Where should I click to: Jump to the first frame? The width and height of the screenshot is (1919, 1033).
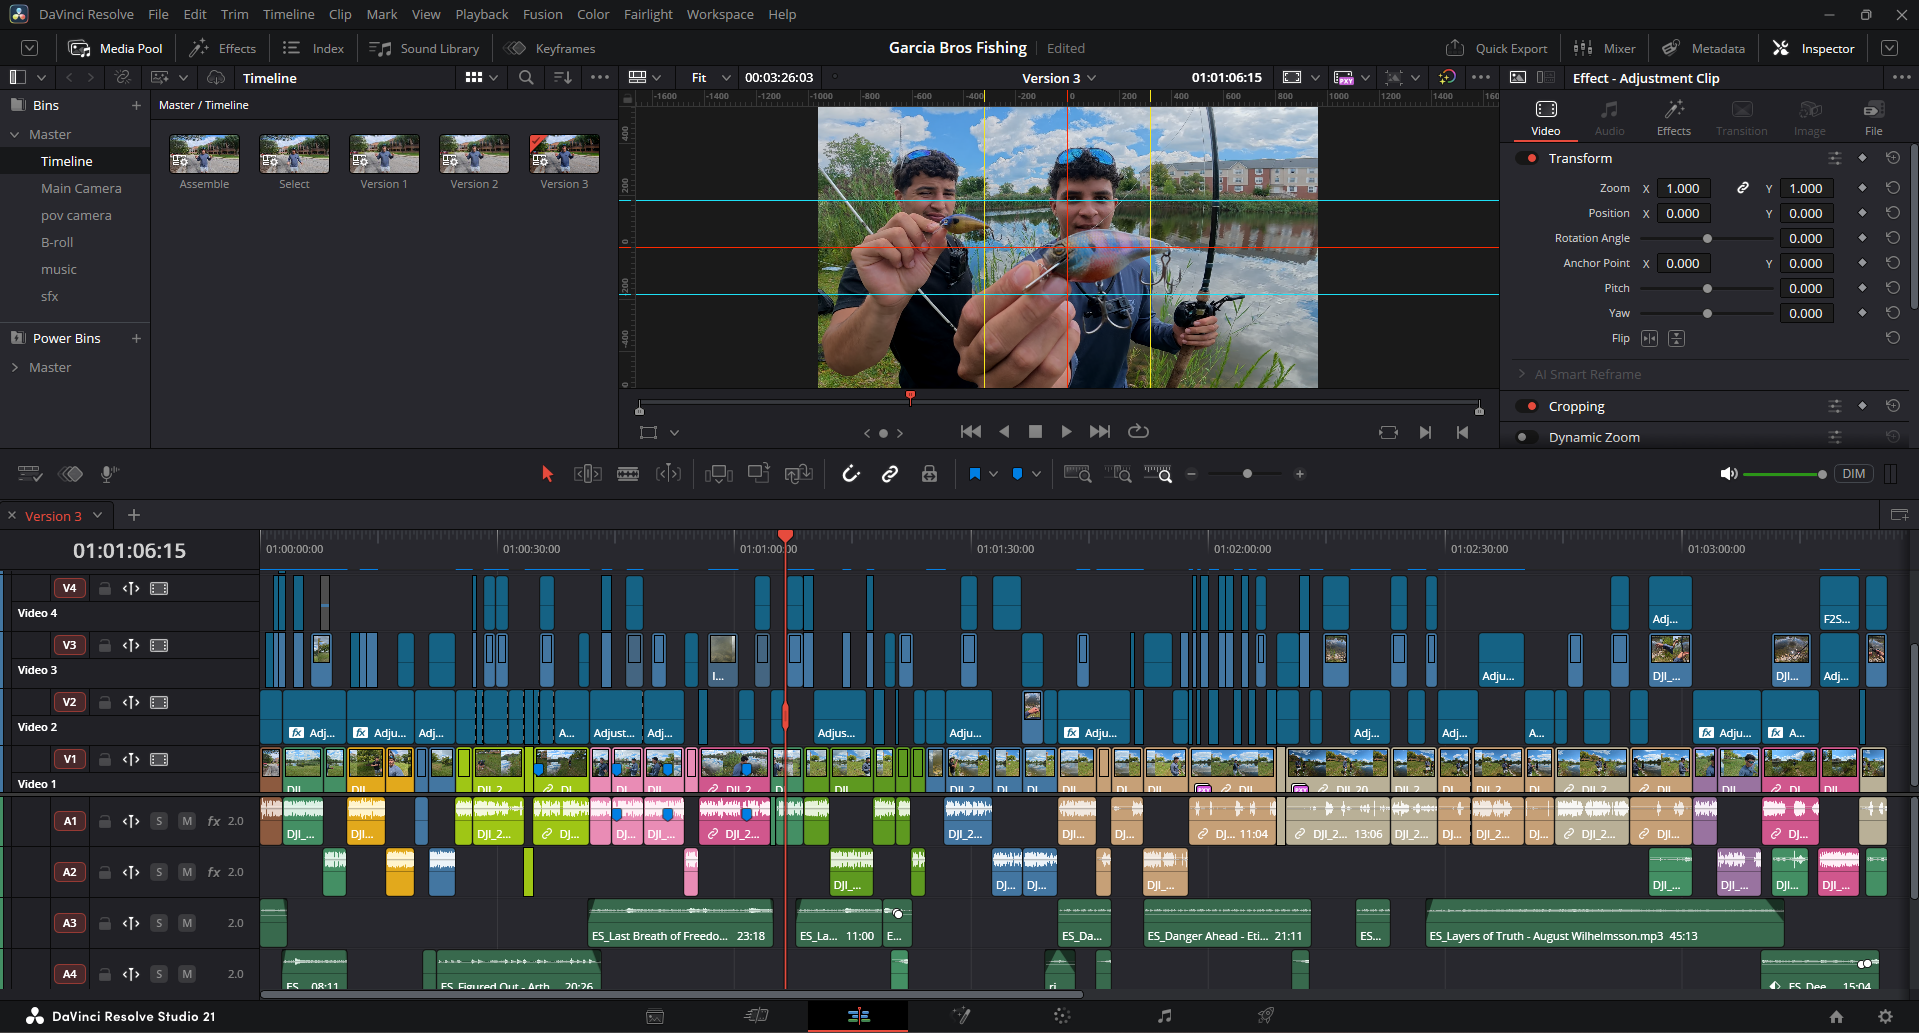click(970, 431)
